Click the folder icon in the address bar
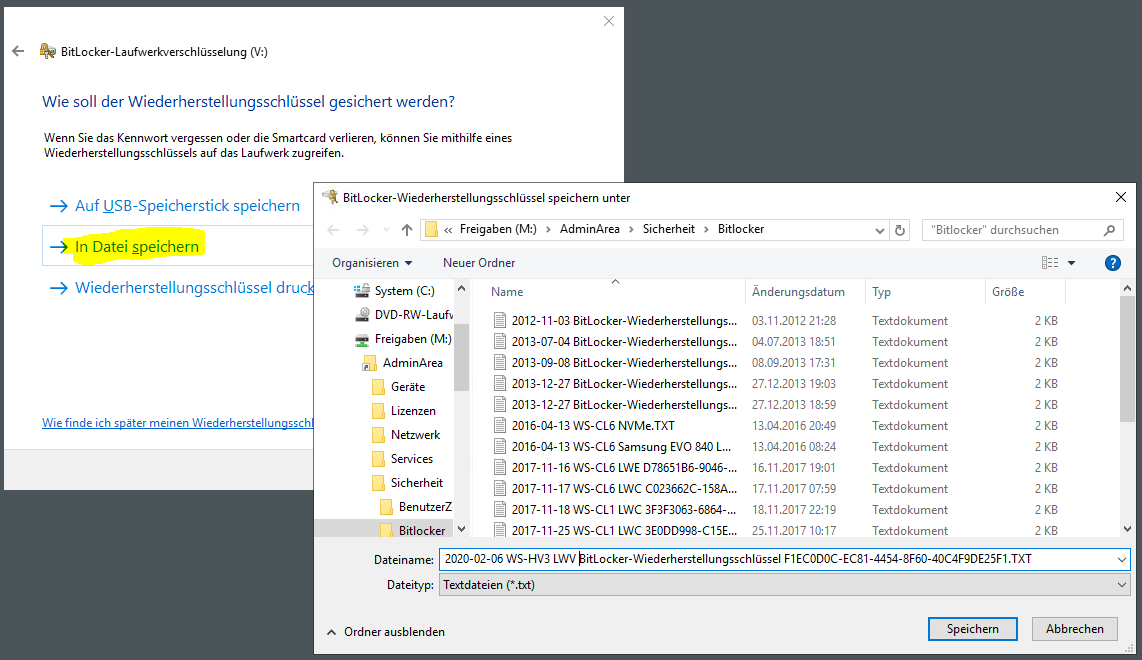 point(431,229)
